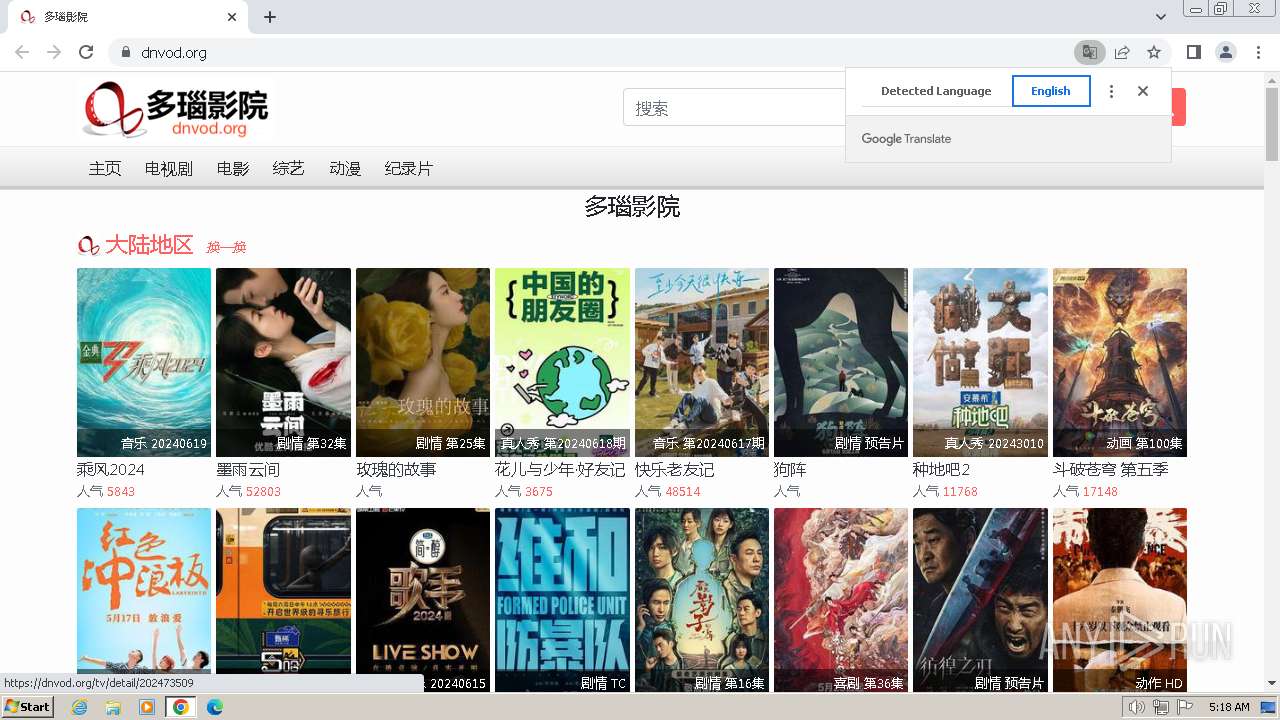
Task: Click the 多瑙影院 dnvod.org logo
Action: pos(176,109)
